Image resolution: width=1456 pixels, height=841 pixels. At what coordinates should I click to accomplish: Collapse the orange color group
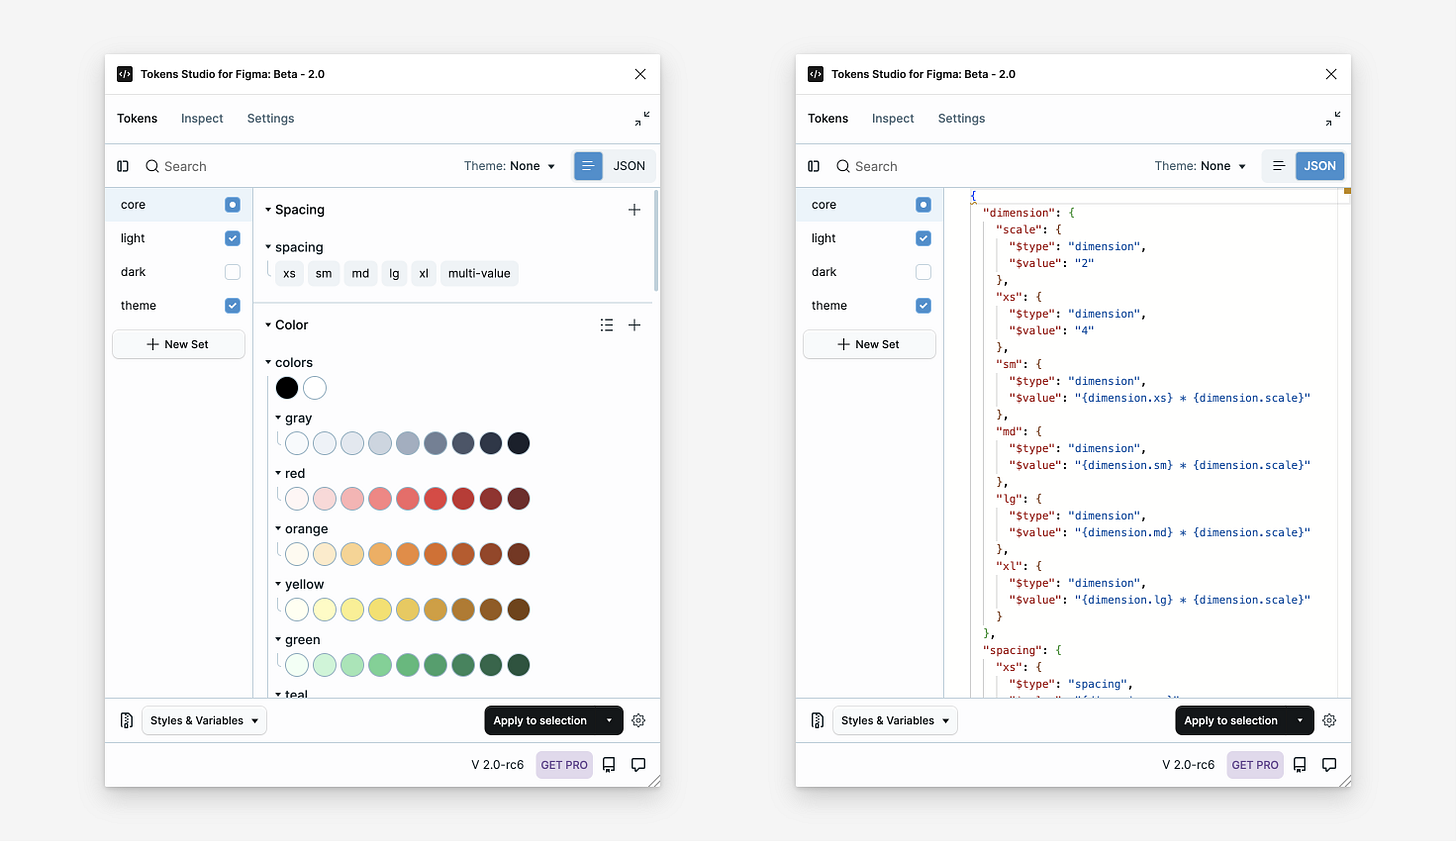278,529
